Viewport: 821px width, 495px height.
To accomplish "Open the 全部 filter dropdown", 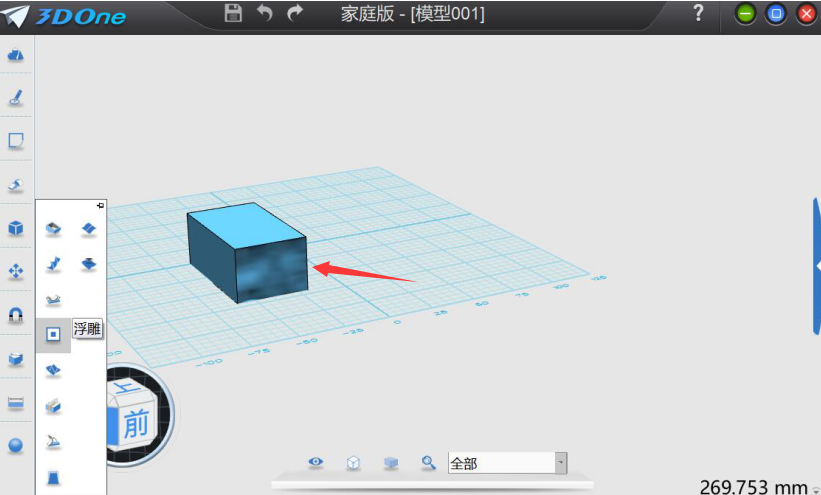I will [x=507, y=463].
